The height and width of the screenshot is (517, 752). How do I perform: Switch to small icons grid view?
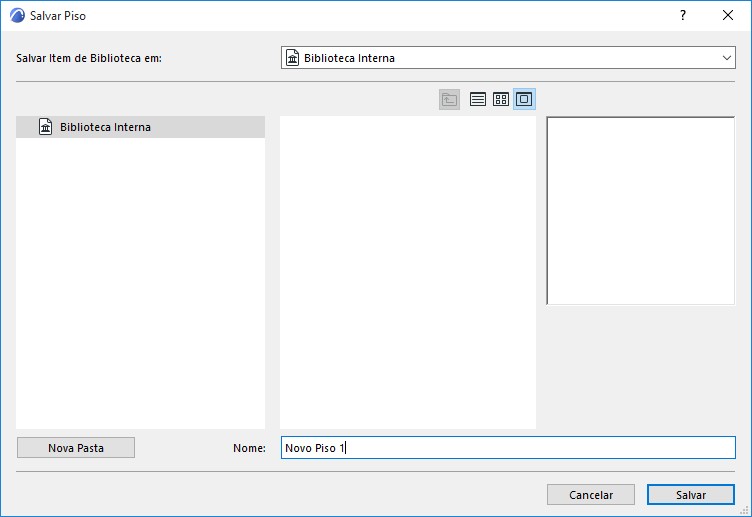tap(501, 99)
